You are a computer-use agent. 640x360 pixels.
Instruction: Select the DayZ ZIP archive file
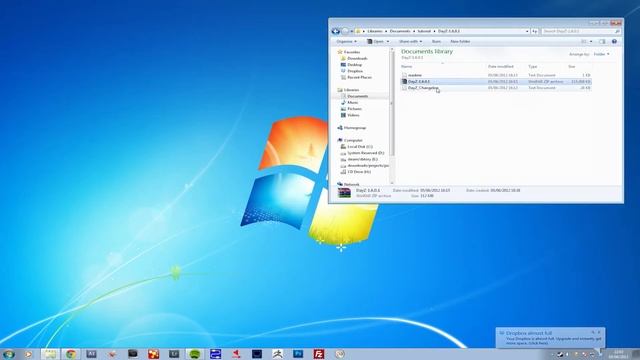496,82
